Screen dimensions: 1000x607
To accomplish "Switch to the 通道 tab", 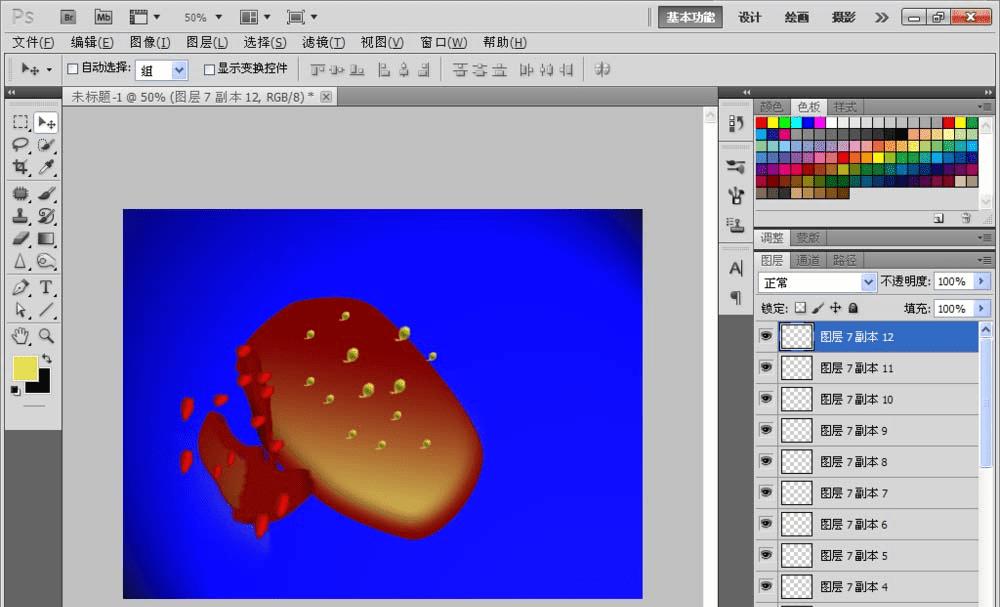I will click(808, 260).
